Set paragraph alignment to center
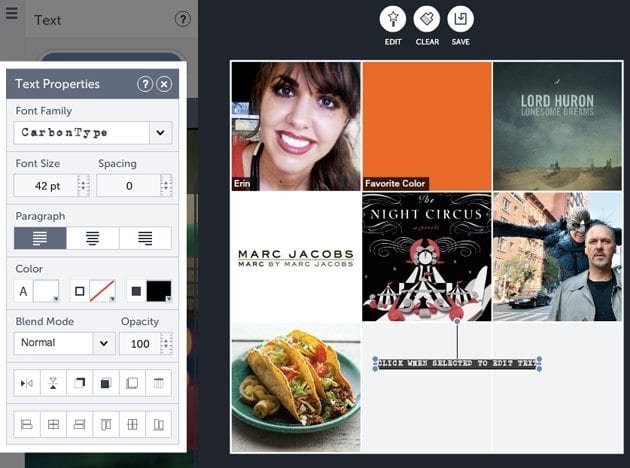 tap(93, 238)
